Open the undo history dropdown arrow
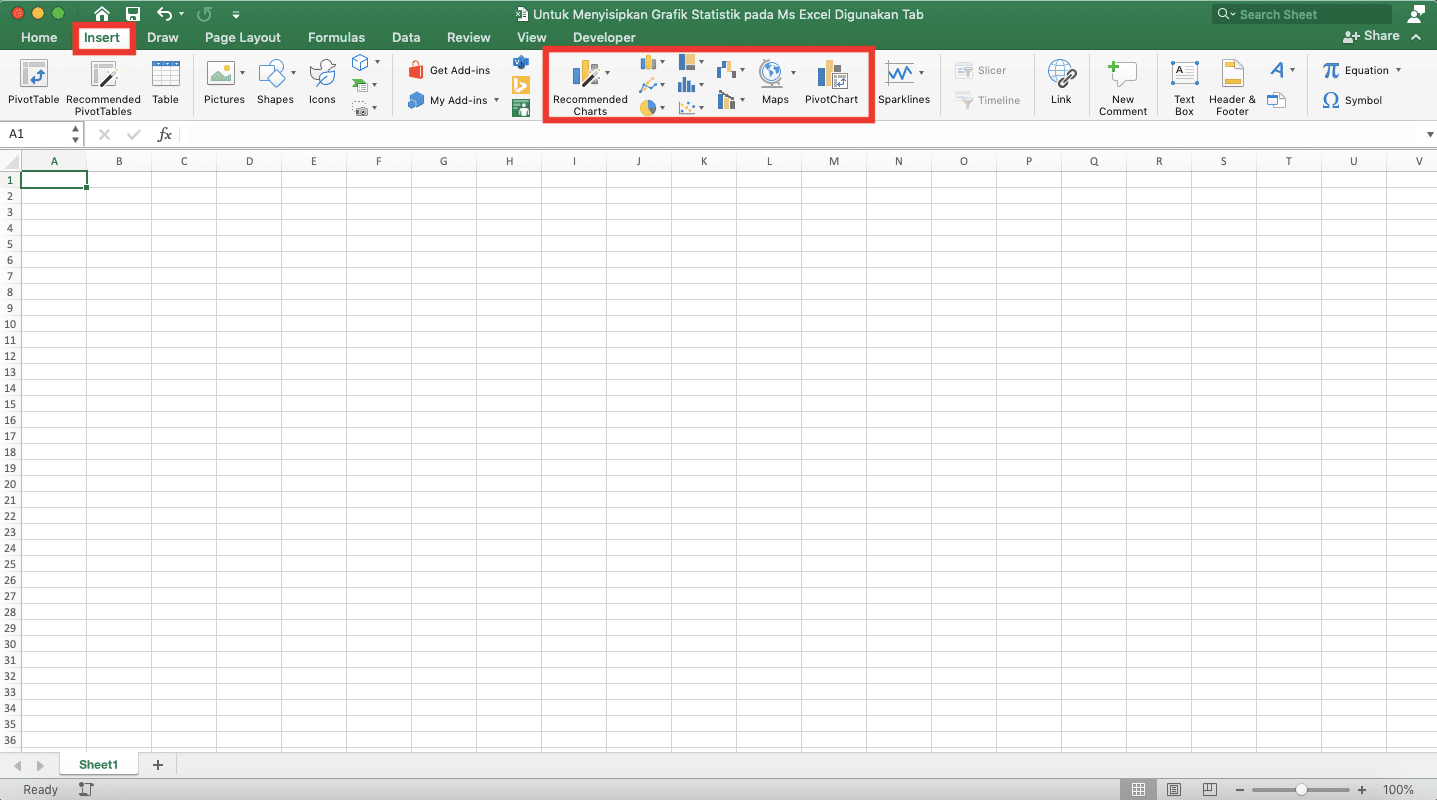Image resolution: width=1437 pixels, height=800 pixels. pos(181,15)
